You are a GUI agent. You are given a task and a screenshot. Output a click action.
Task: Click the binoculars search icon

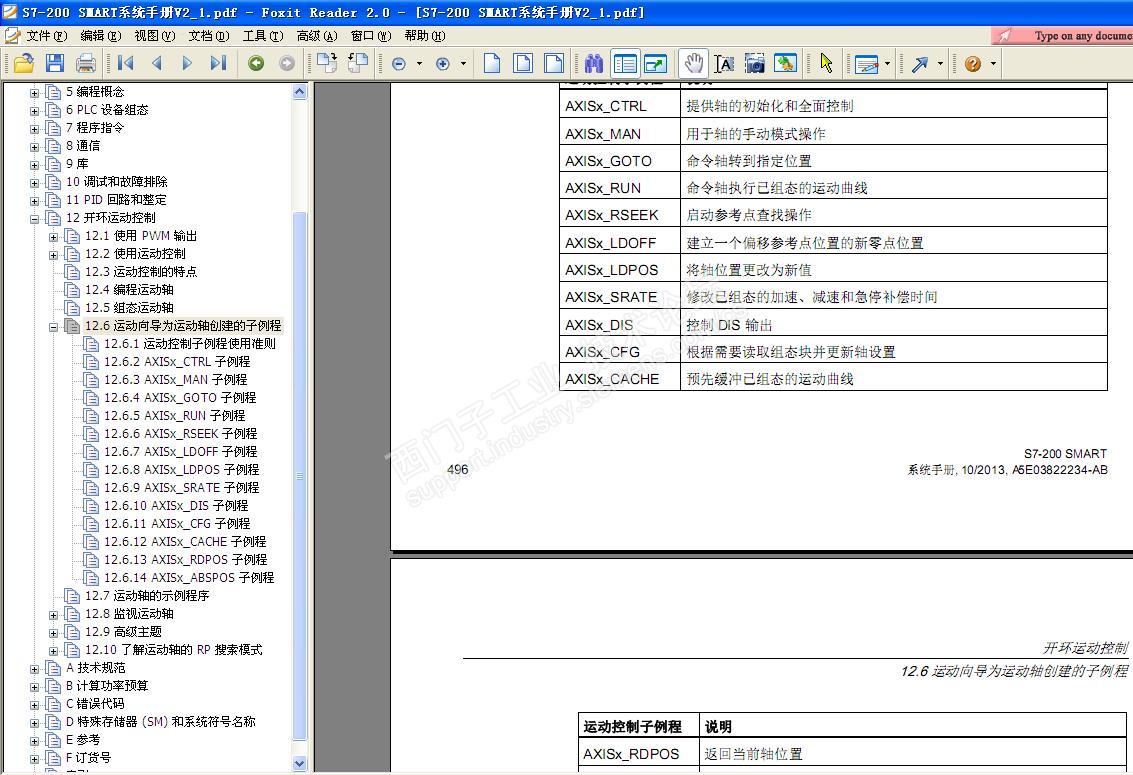point(594,64)
